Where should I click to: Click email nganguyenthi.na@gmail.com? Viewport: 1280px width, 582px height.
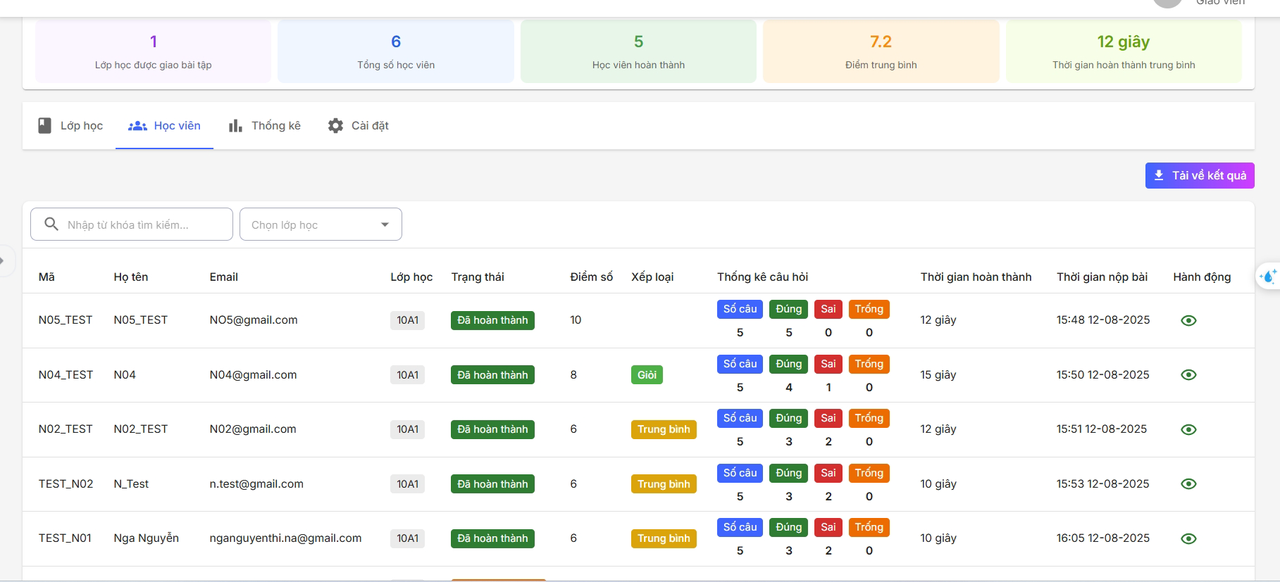(286, 538)
